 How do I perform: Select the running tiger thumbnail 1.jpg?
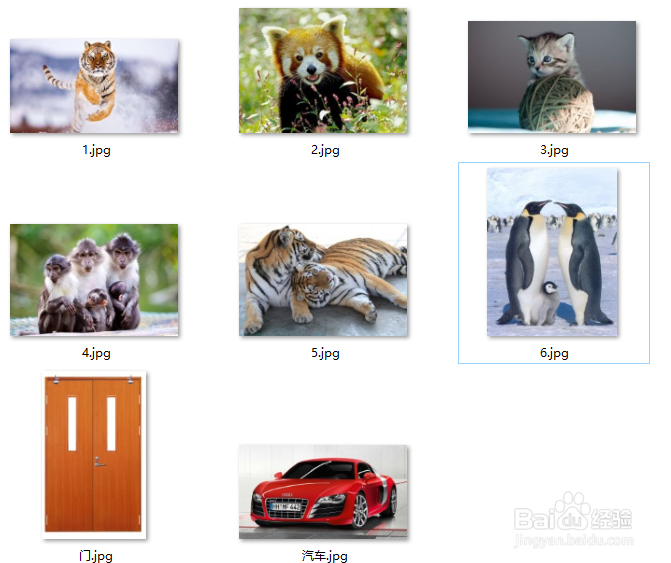tap(94, 86)
